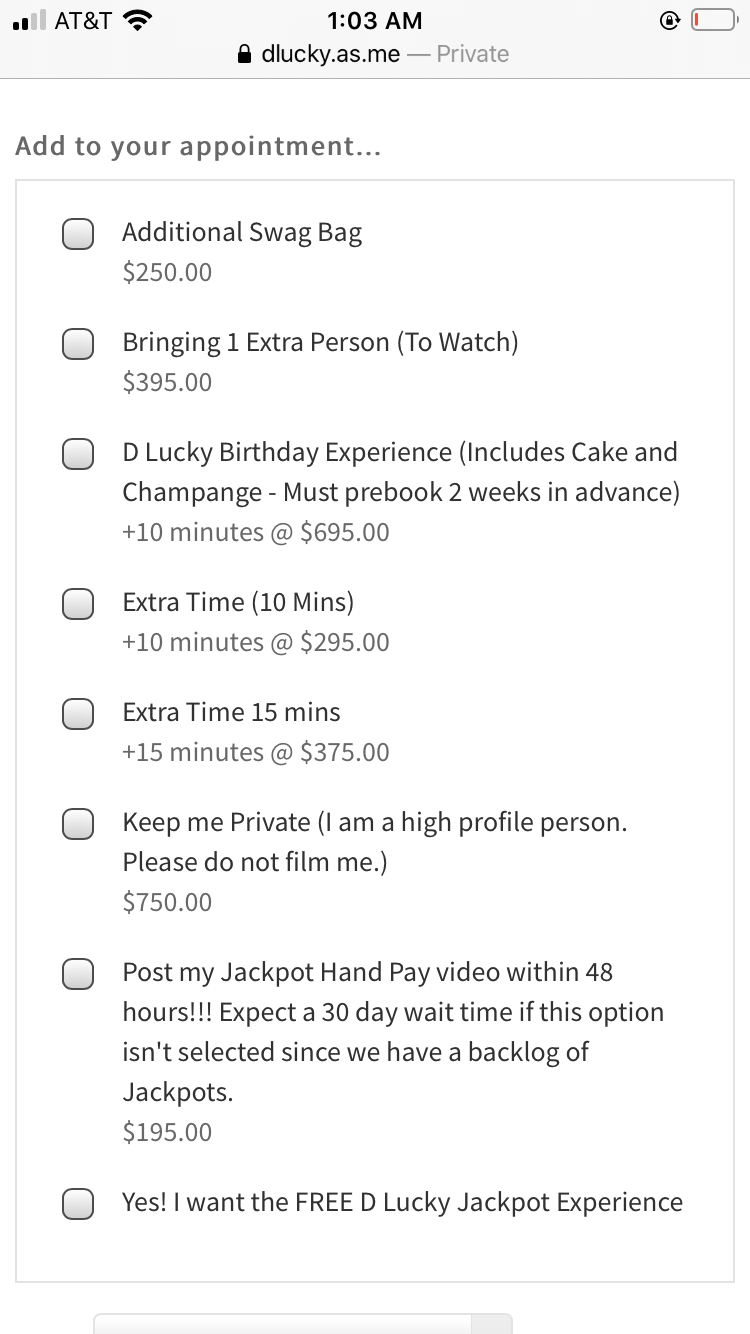Click the Add to your appointment heading
The width and height of the screenshot is (750, 1334).
[199, 146]
